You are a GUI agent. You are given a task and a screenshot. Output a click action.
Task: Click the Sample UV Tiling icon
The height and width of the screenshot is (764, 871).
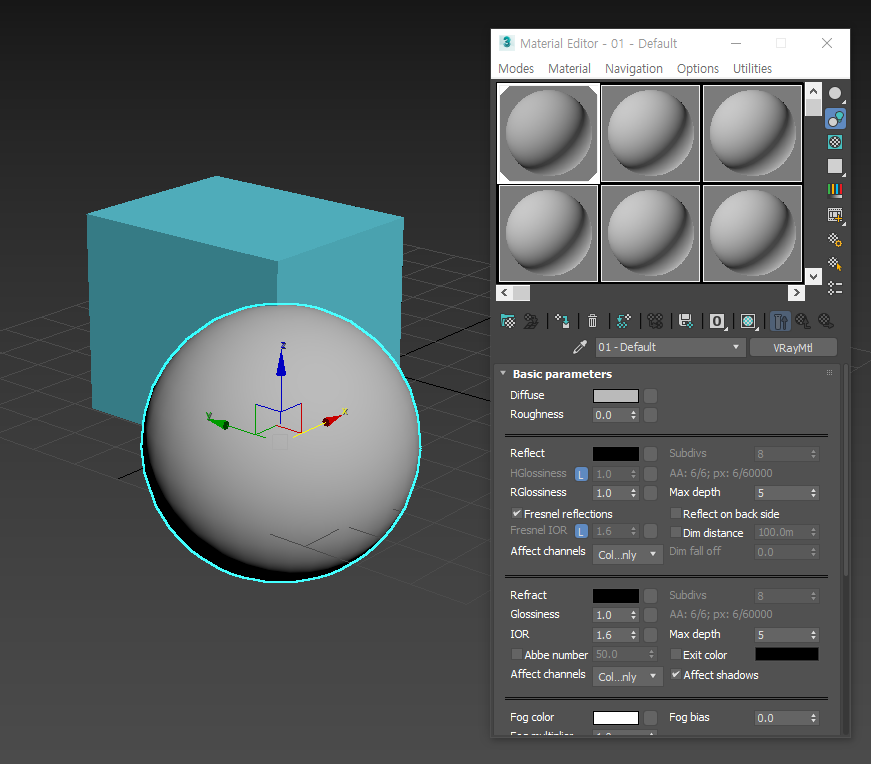835,166
